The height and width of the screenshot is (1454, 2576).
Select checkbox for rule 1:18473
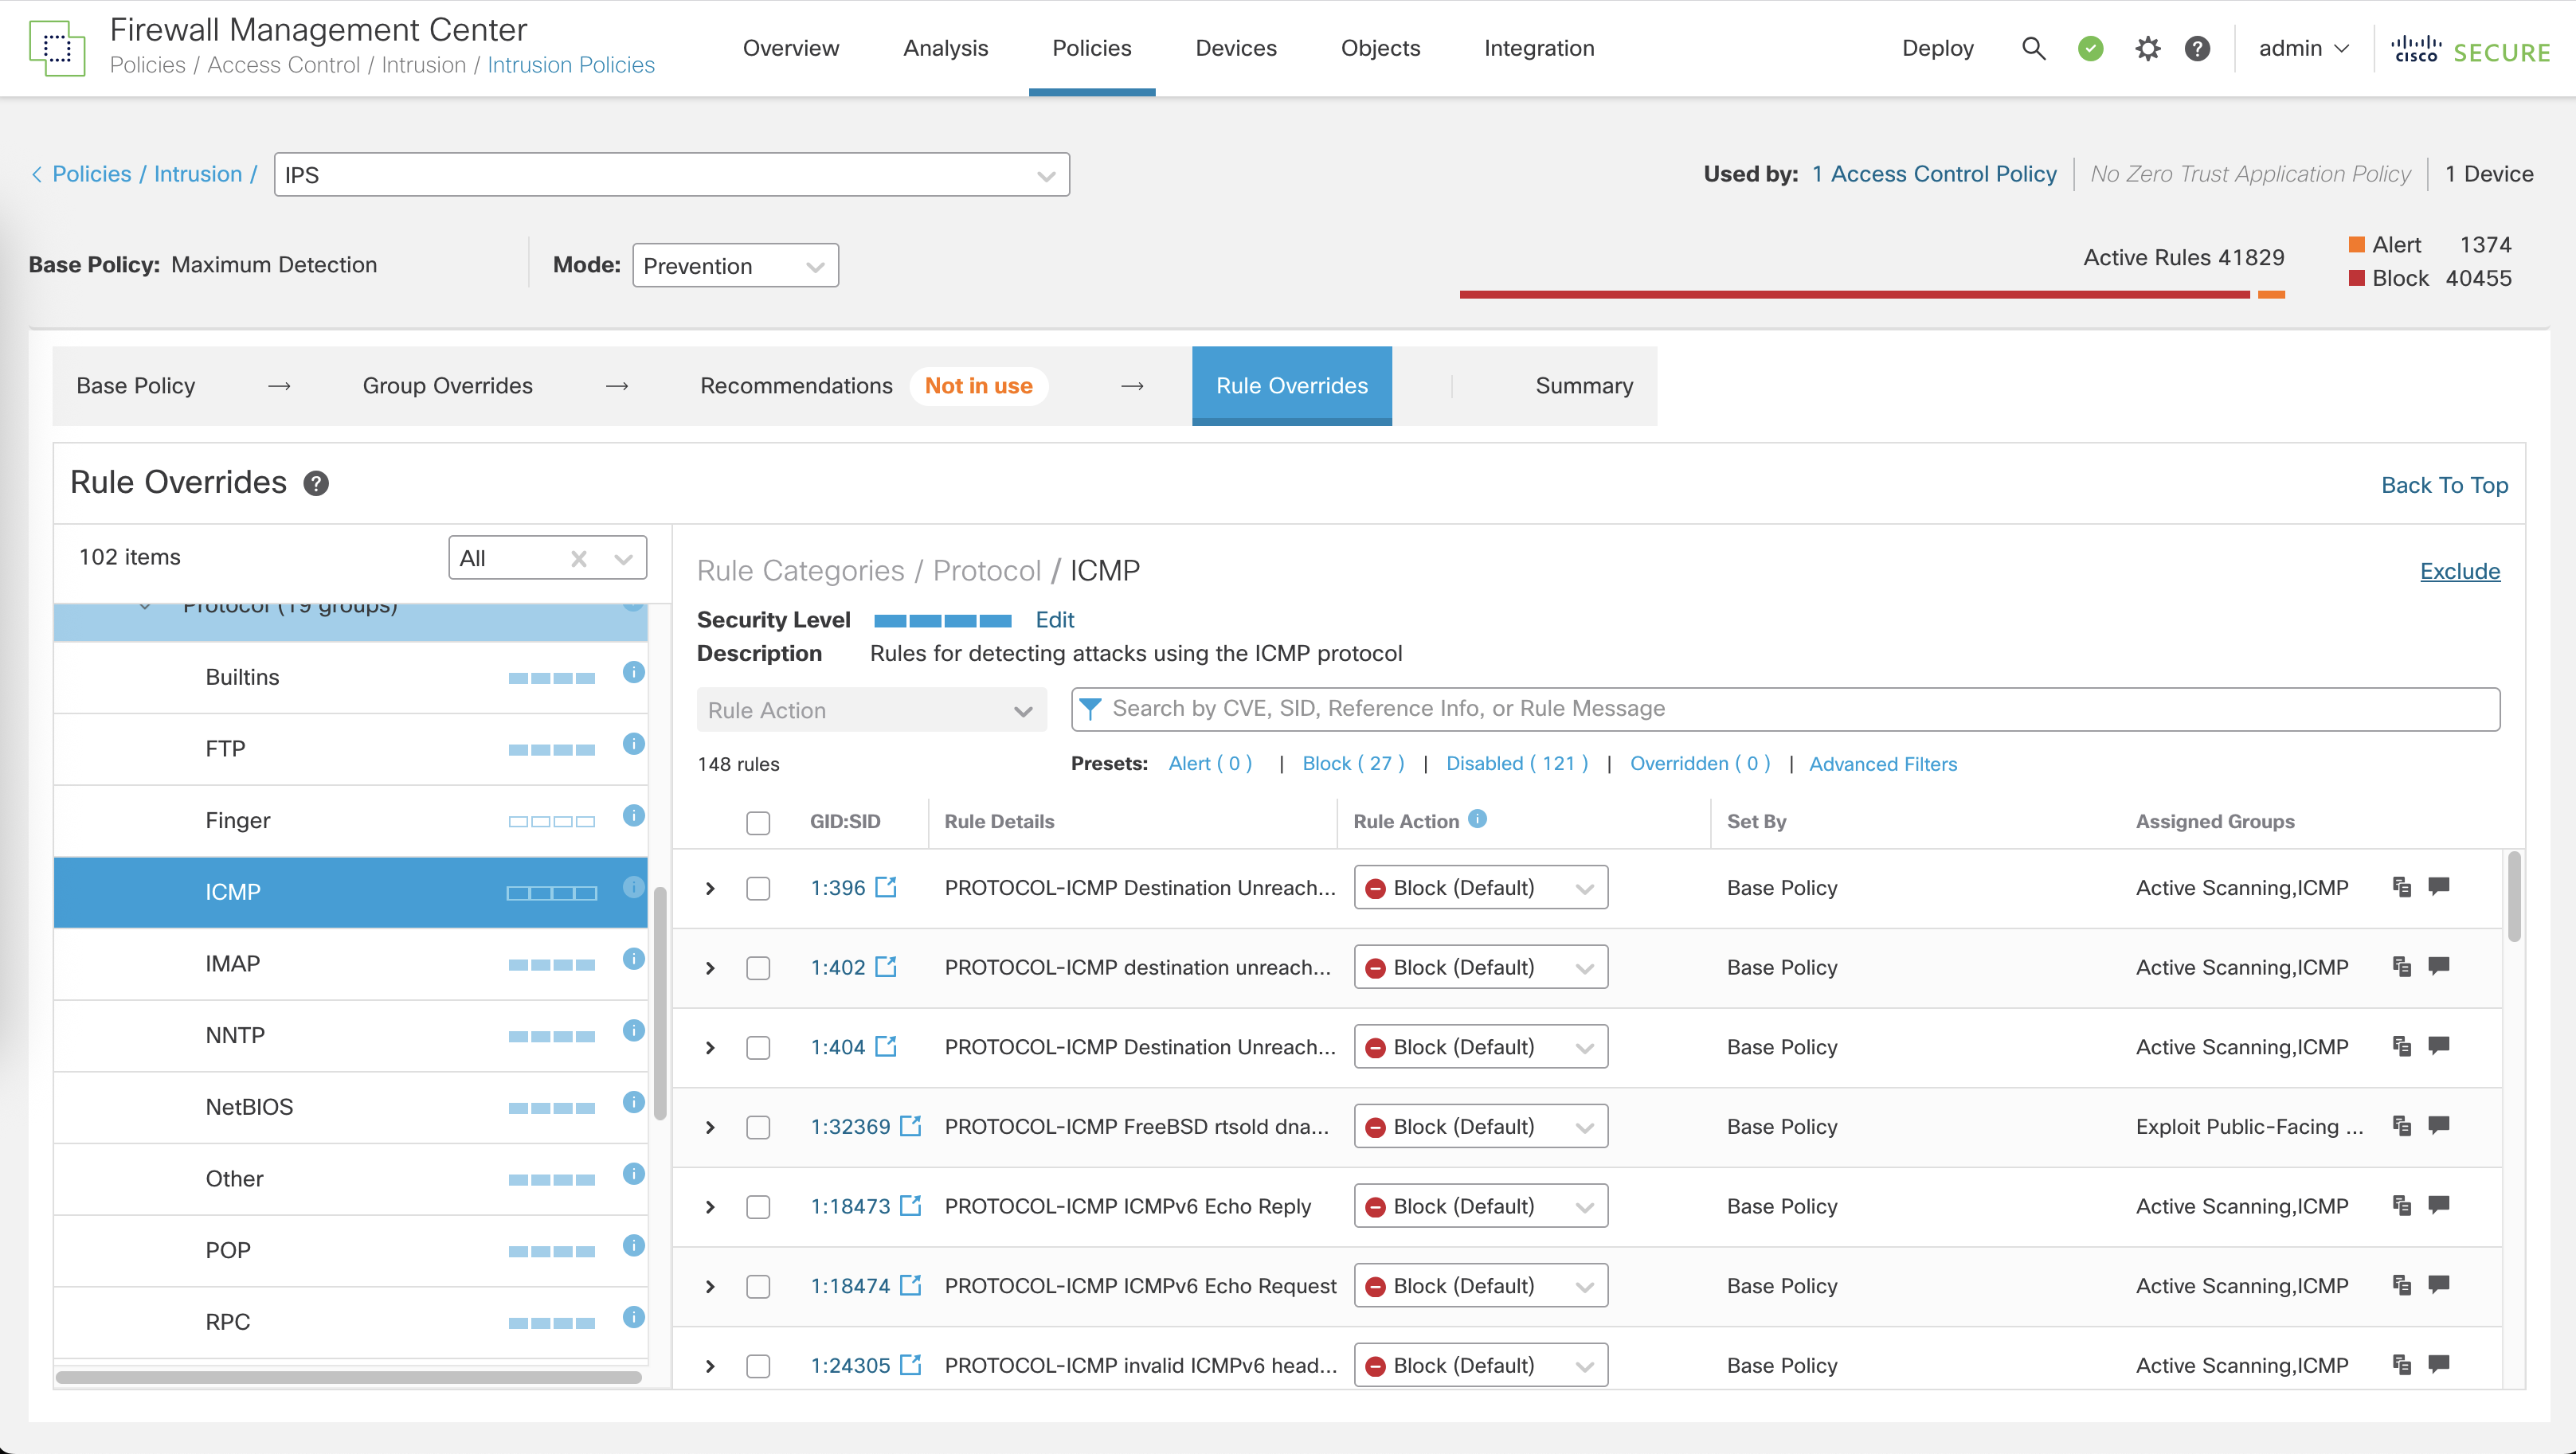coord(758,1206)
